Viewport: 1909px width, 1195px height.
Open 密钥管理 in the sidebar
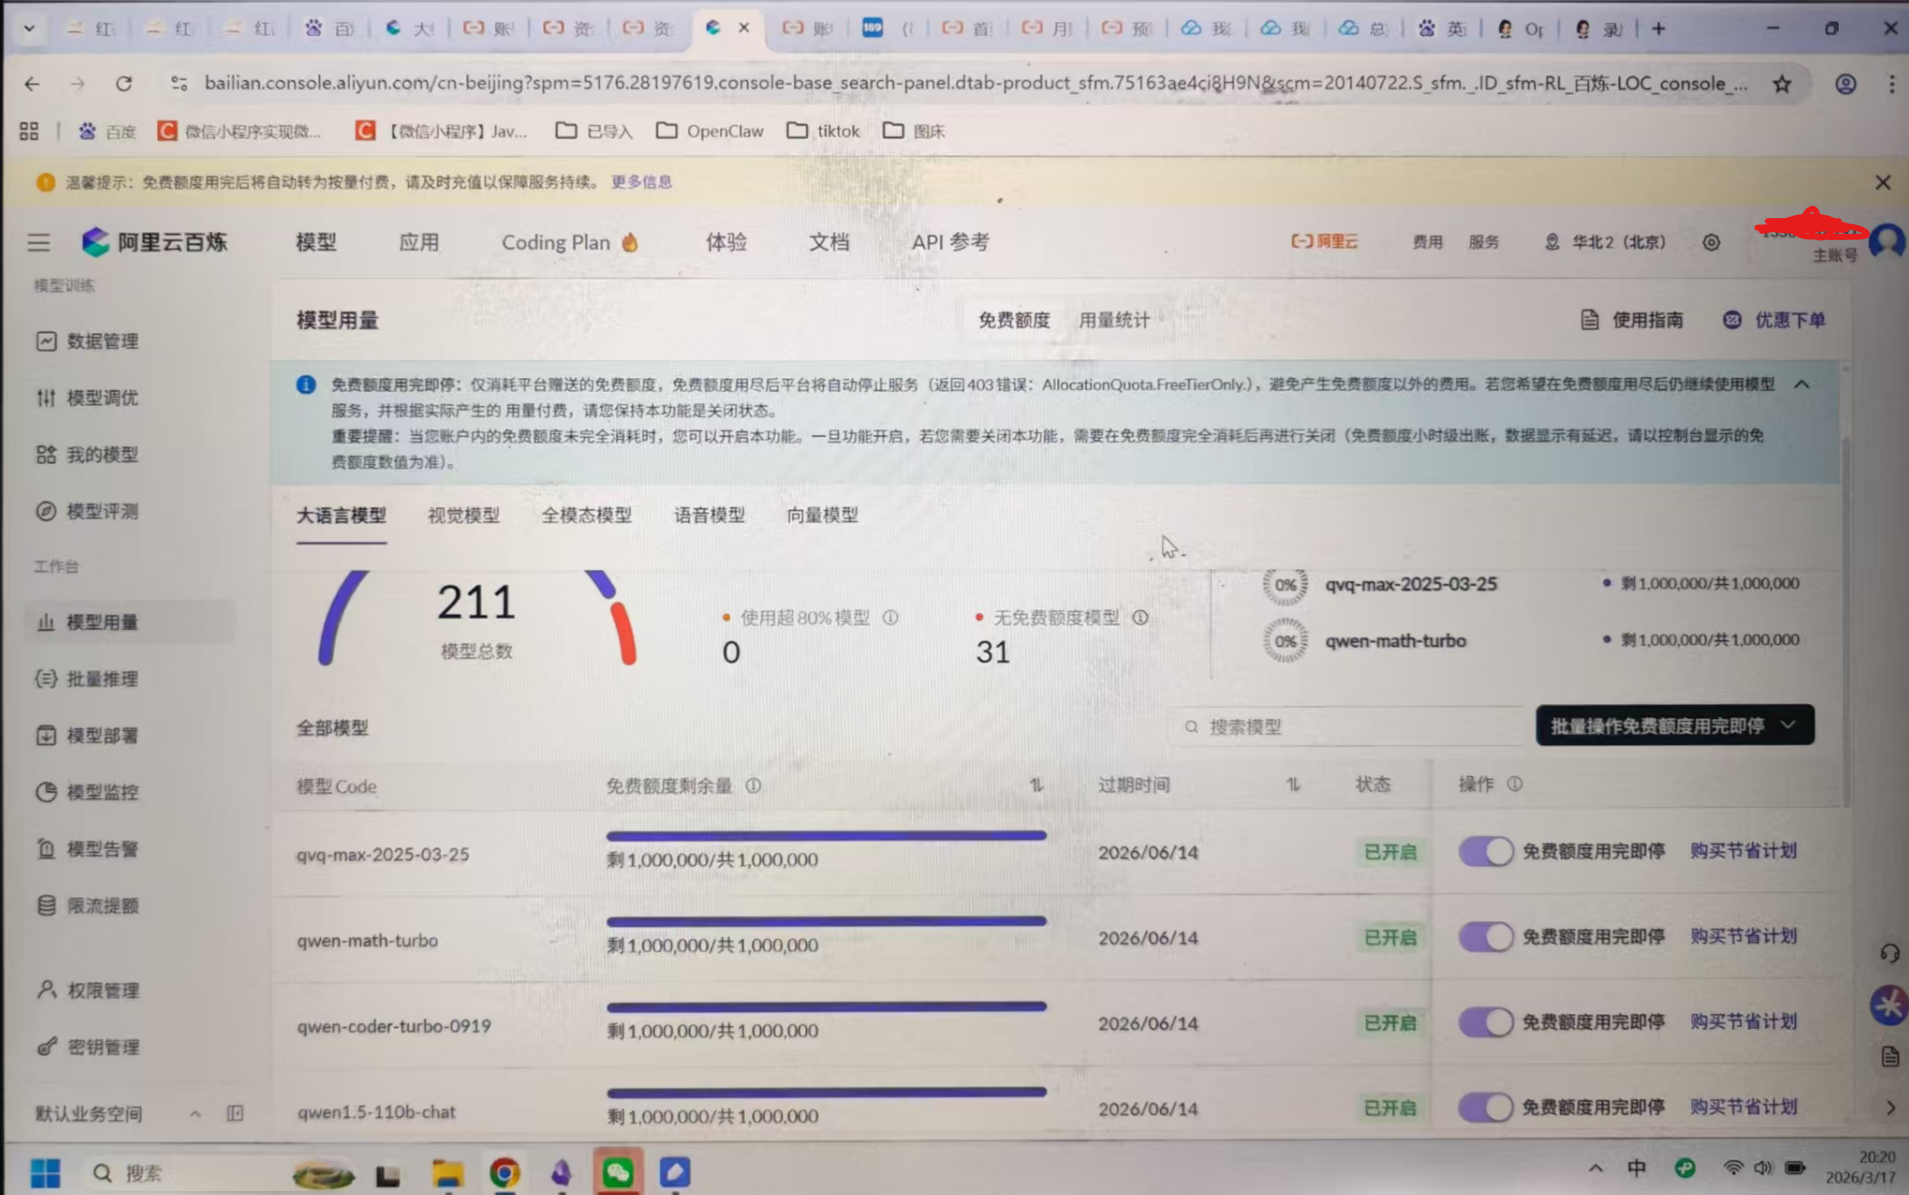tap(87, 1047)
